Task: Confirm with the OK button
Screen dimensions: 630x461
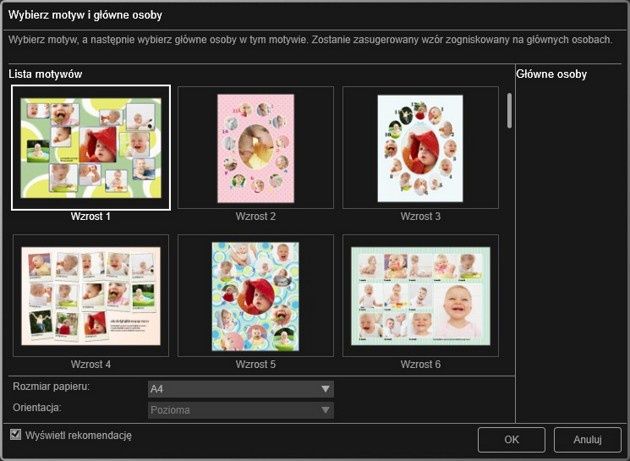Action: click(511, 440)
